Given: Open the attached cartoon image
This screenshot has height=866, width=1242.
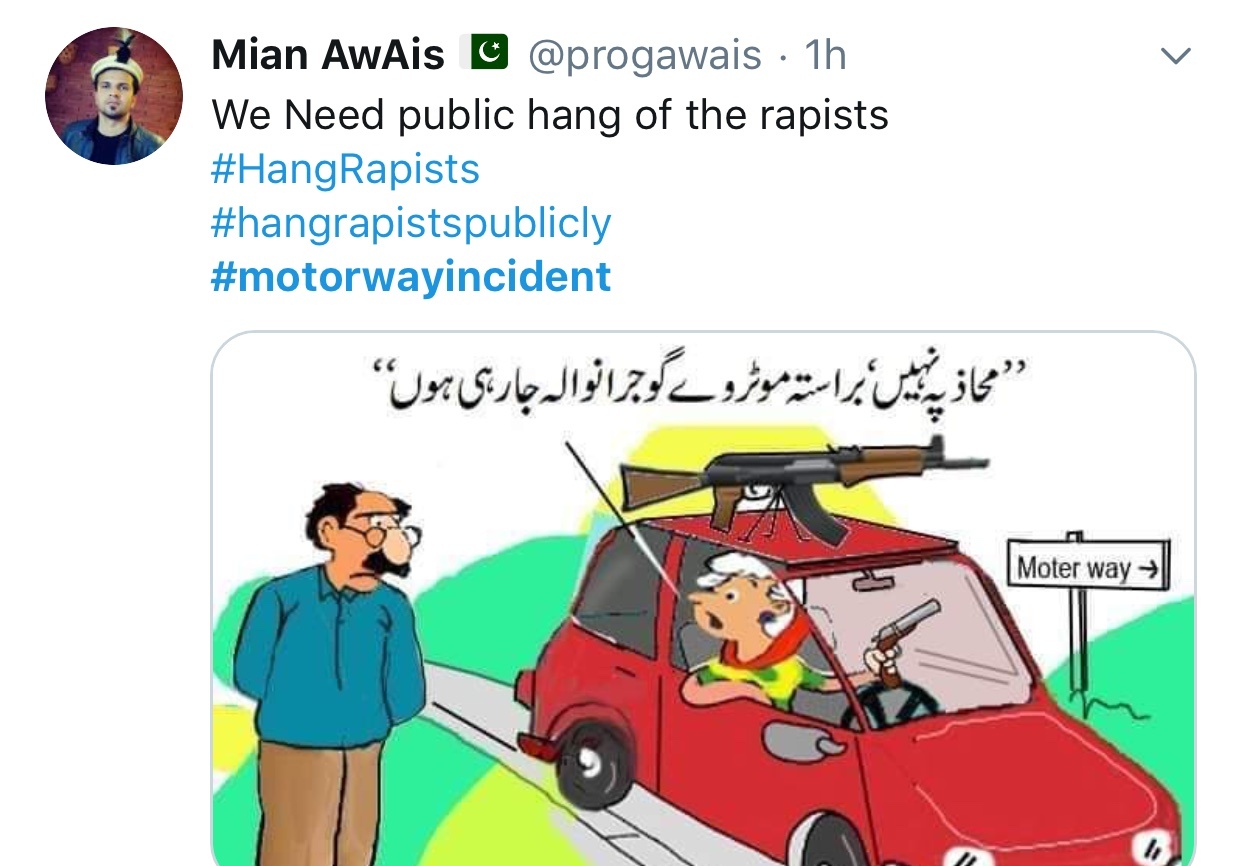Looking at the screenshot, I should pyautogui.click(x=703, y=600).
